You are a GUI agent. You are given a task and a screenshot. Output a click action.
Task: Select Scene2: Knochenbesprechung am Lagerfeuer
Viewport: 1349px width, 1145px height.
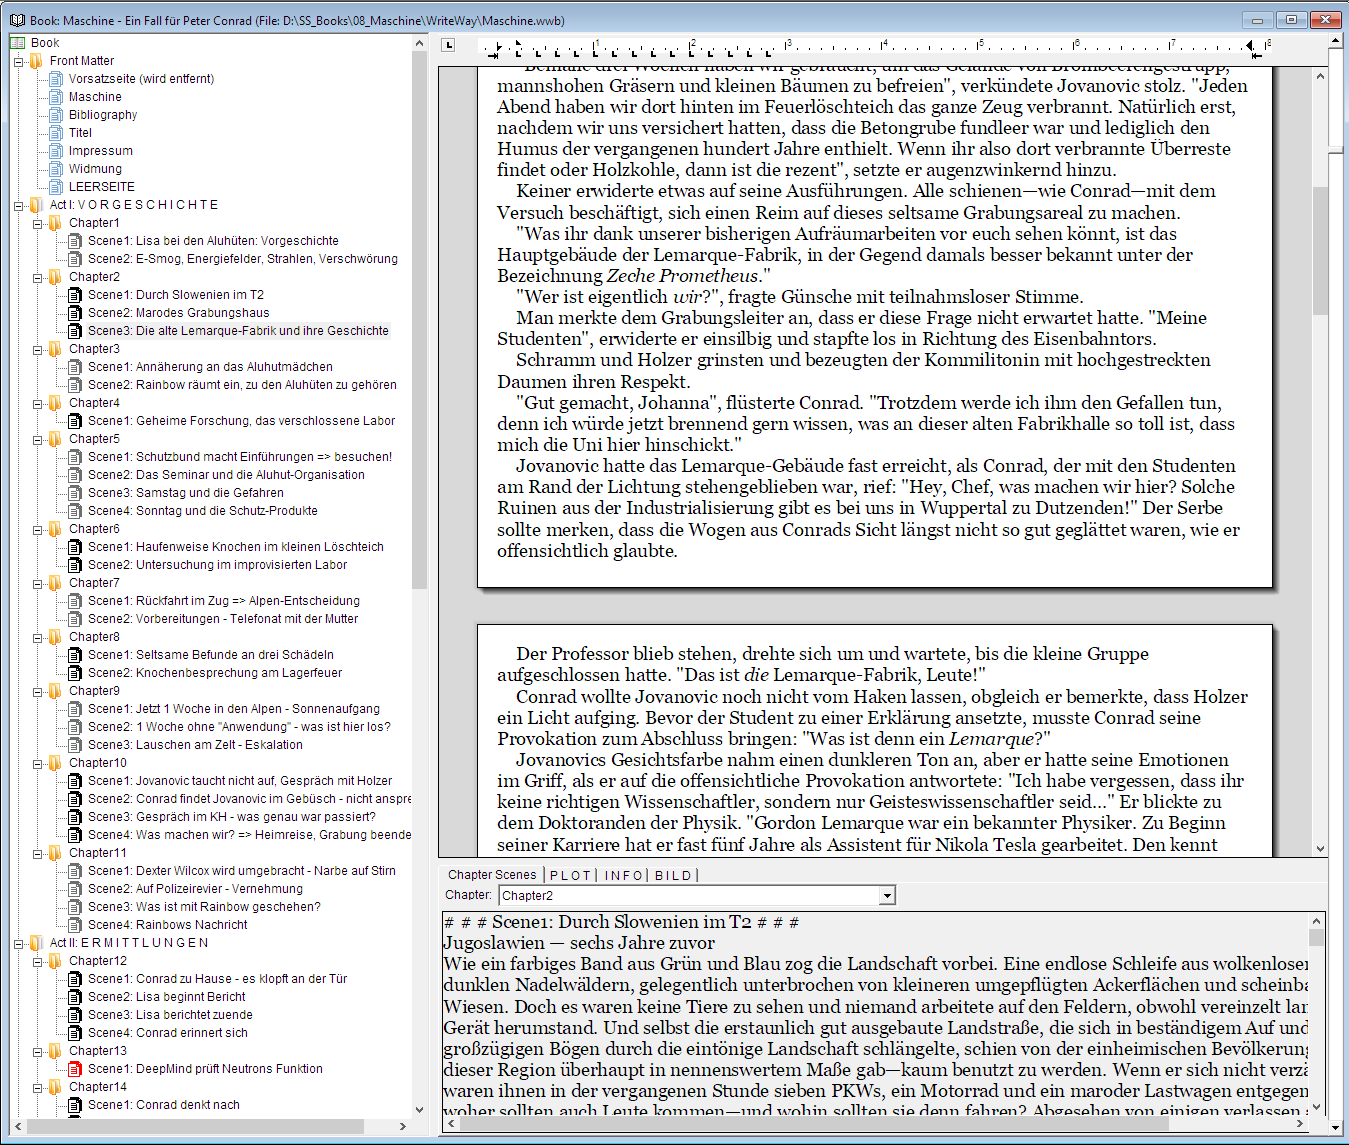(215, 673)
